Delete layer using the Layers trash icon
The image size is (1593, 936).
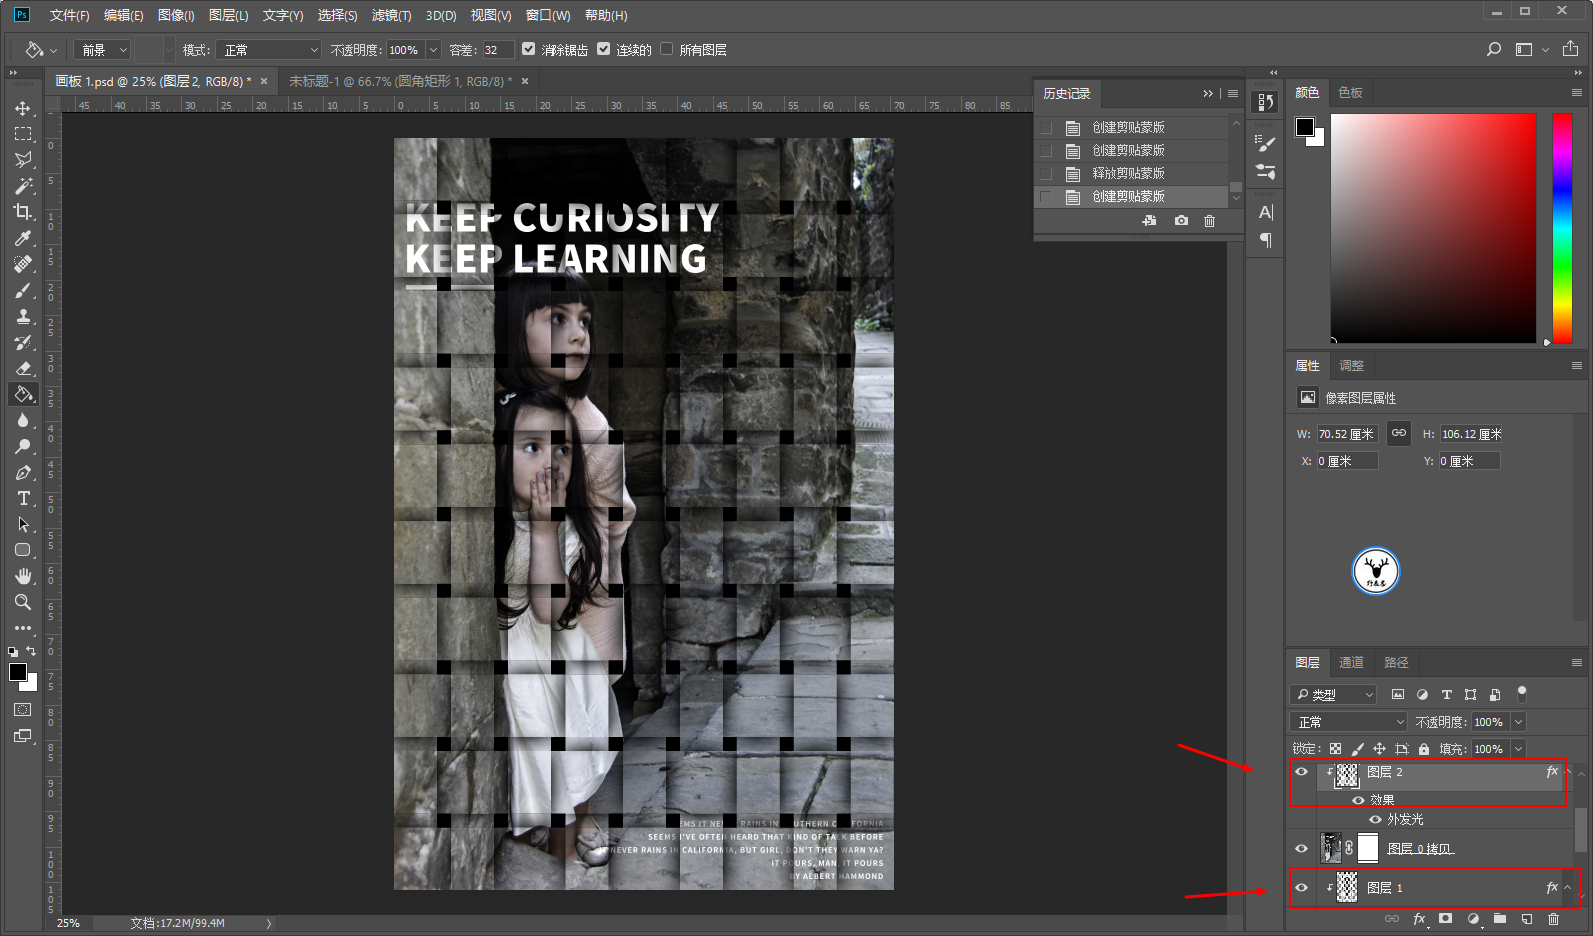point(1553,919)
